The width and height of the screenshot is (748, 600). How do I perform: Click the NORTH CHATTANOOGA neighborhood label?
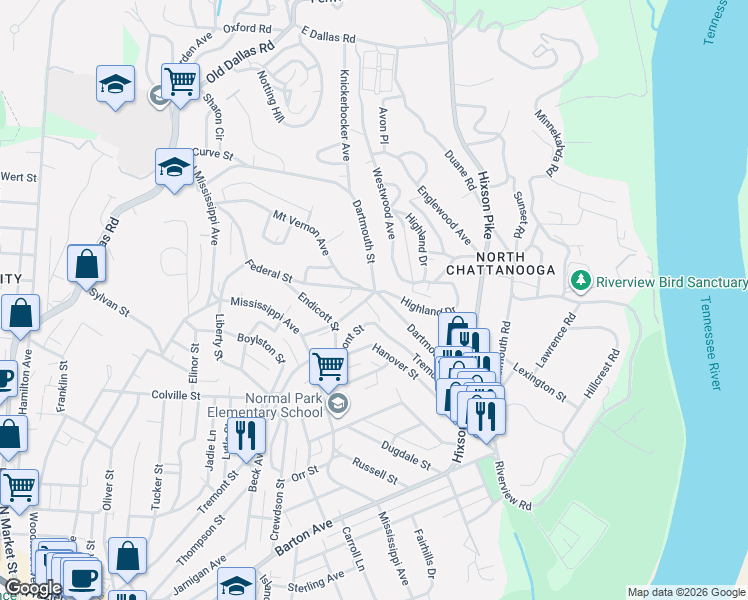coord(500,264)
